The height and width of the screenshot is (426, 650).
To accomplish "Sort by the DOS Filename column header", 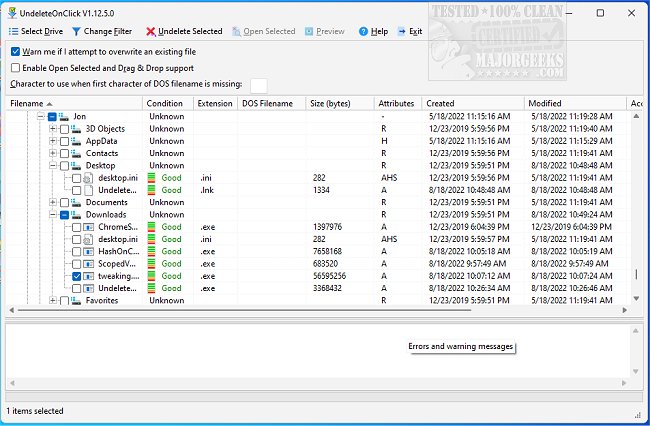I will point(272,104).
